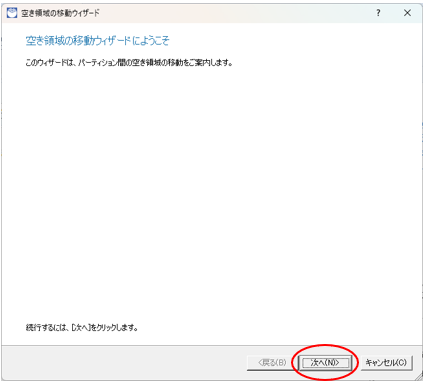Click the wizard app icon in title bar

pyautogui.click(x=12, y=13)
